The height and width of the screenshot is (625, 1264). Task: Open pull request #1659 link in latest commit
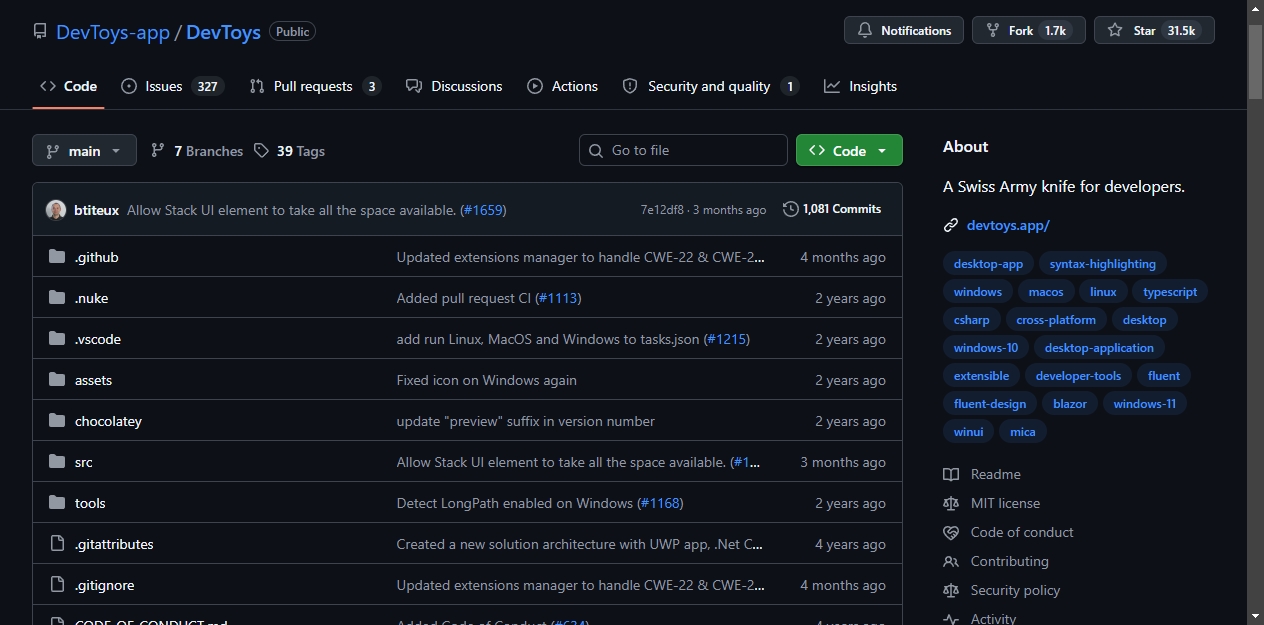483,210
